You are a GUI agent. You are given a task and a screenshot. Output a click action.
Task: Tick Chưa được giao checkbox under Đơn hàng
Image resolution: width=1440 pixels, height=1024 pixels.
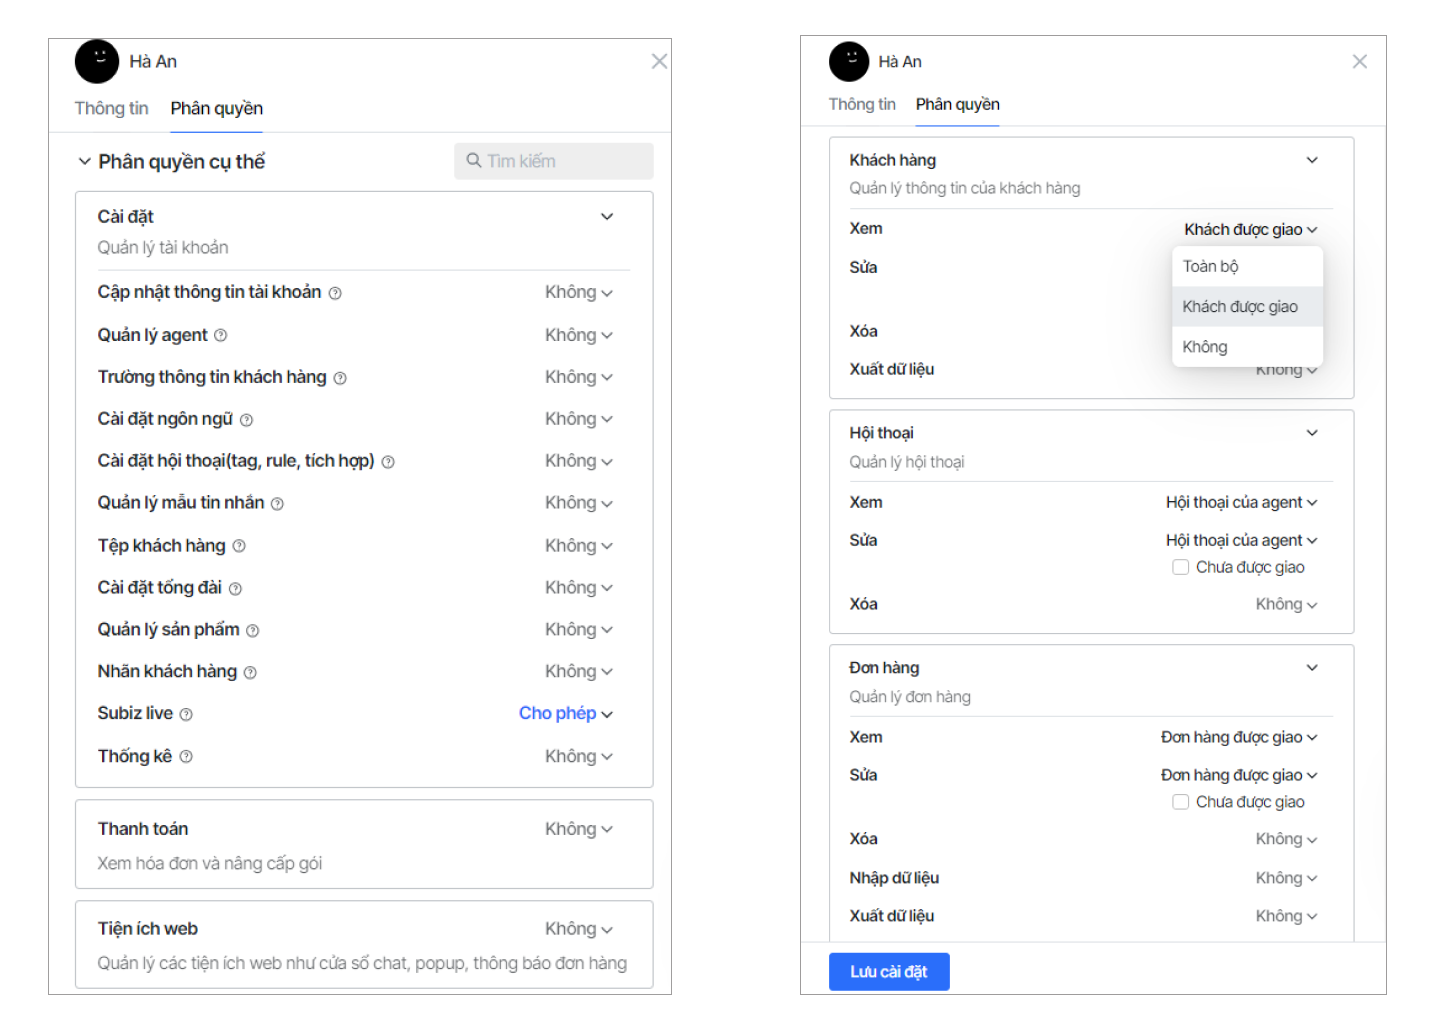[1180, 802]
